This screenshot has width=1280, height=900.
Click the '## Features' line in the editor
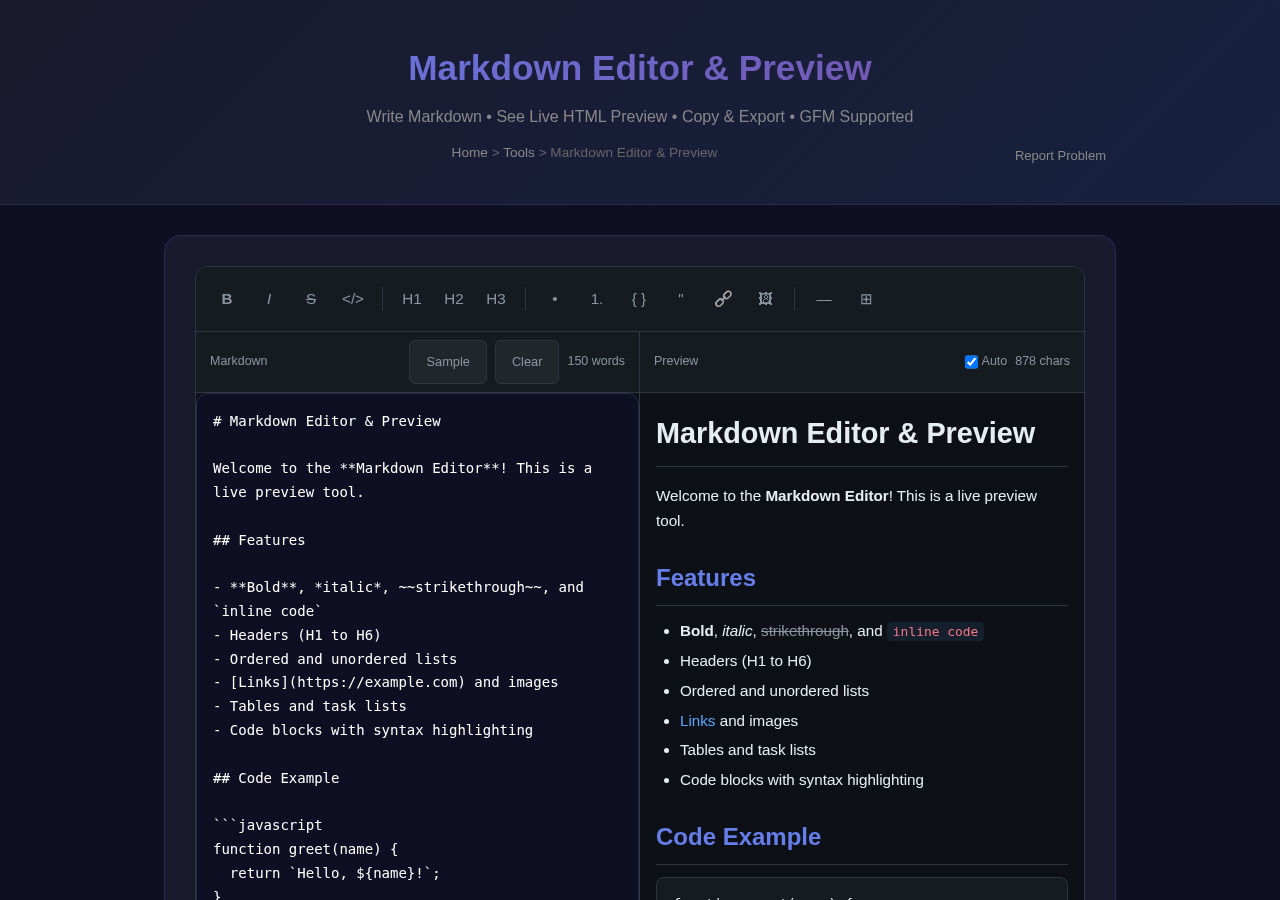coord(259,540)
